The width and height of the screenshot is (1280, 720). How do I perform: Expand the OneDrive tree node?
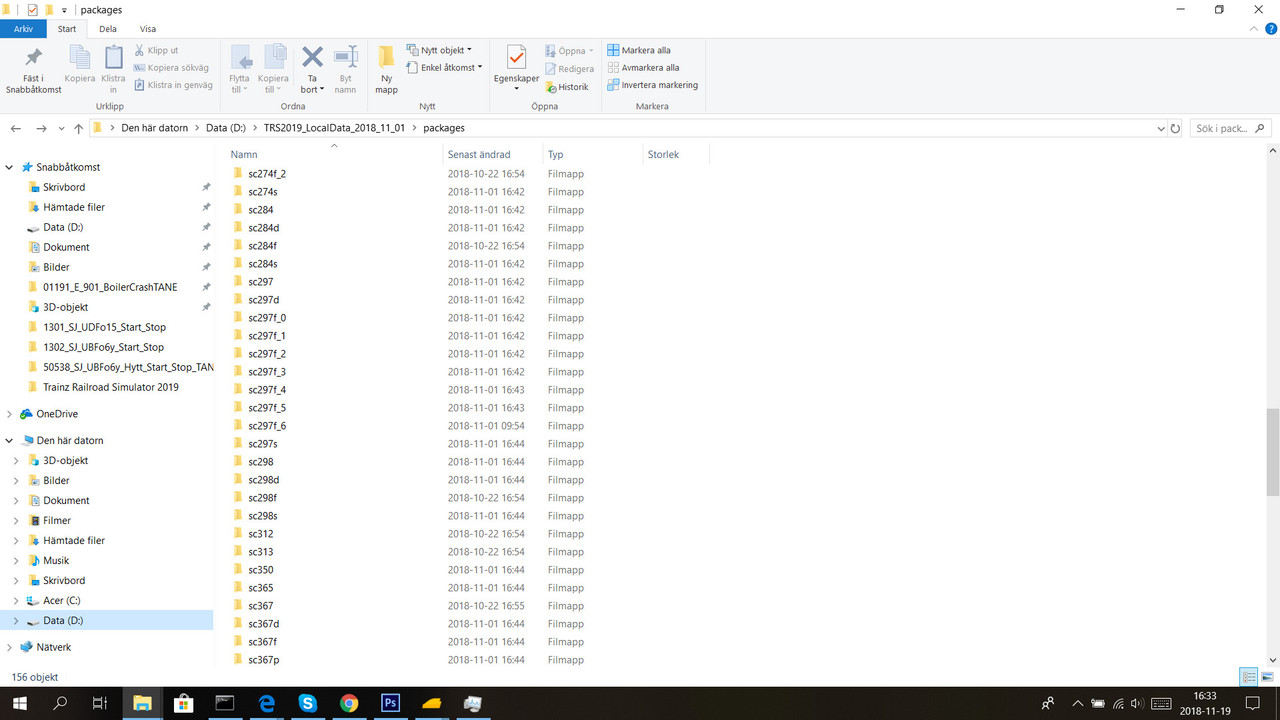(x=10, y=413)
